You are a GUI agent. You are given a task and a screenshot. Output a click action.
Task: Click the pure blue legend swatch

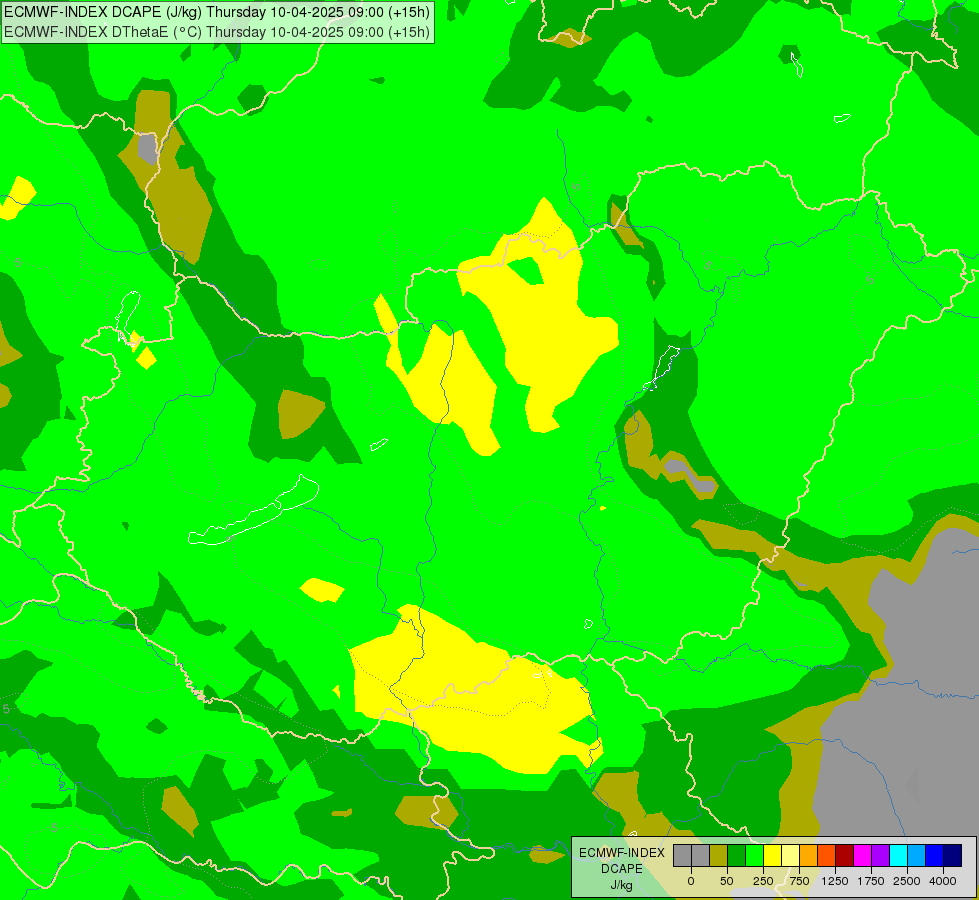[x=934, y=856]
